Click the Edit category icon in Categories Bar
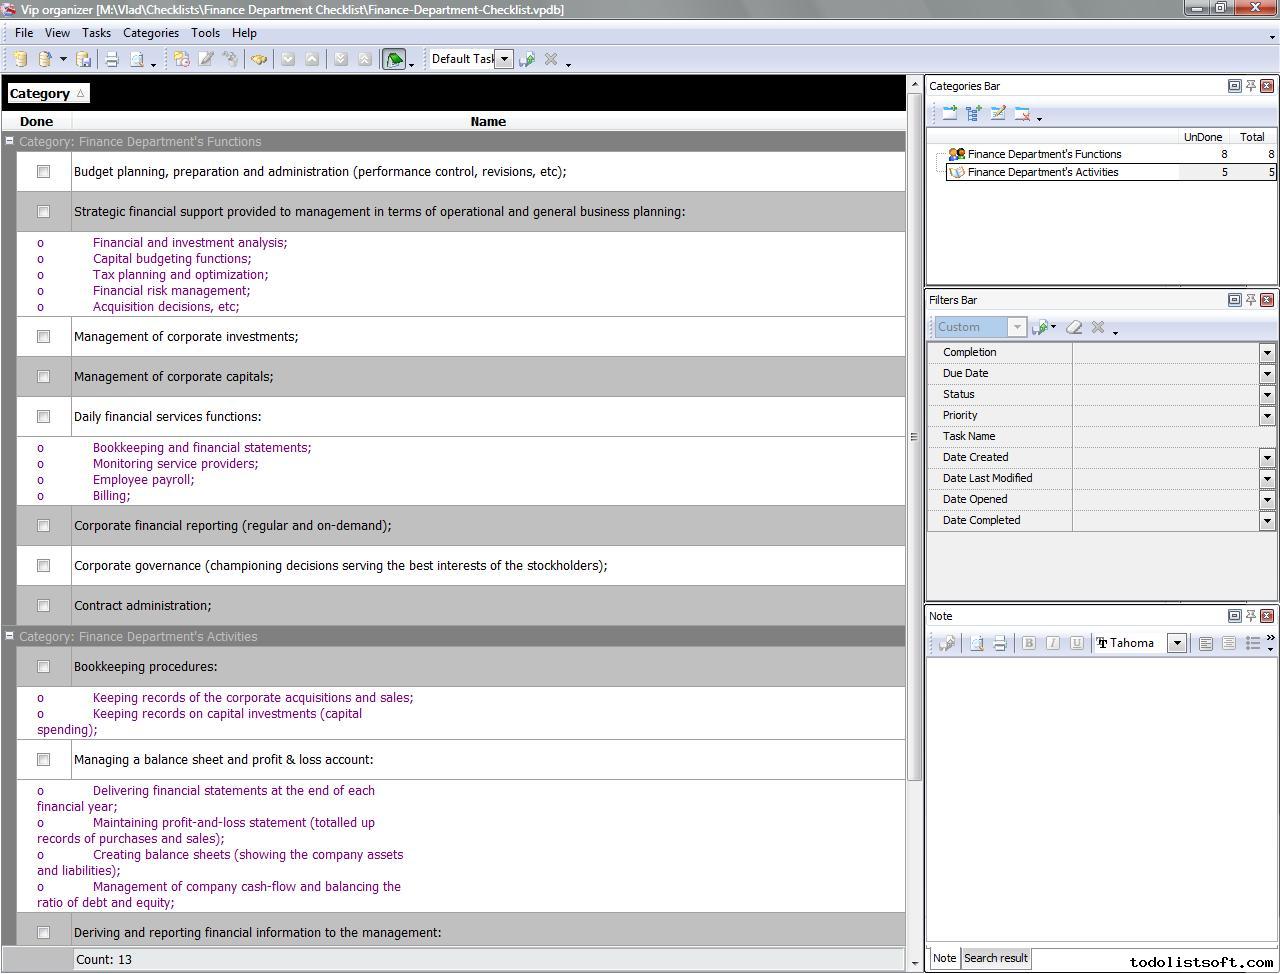This screenshot has width=1280, height=974. pos(997,114)
